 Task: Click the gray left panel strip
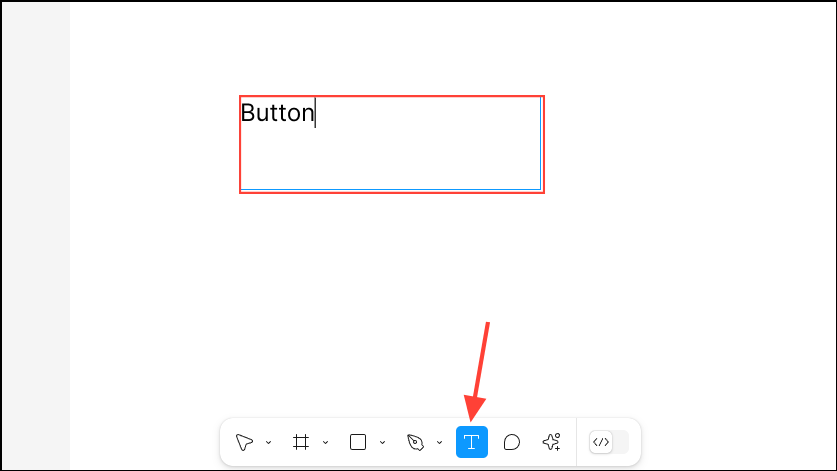[36, 235]
